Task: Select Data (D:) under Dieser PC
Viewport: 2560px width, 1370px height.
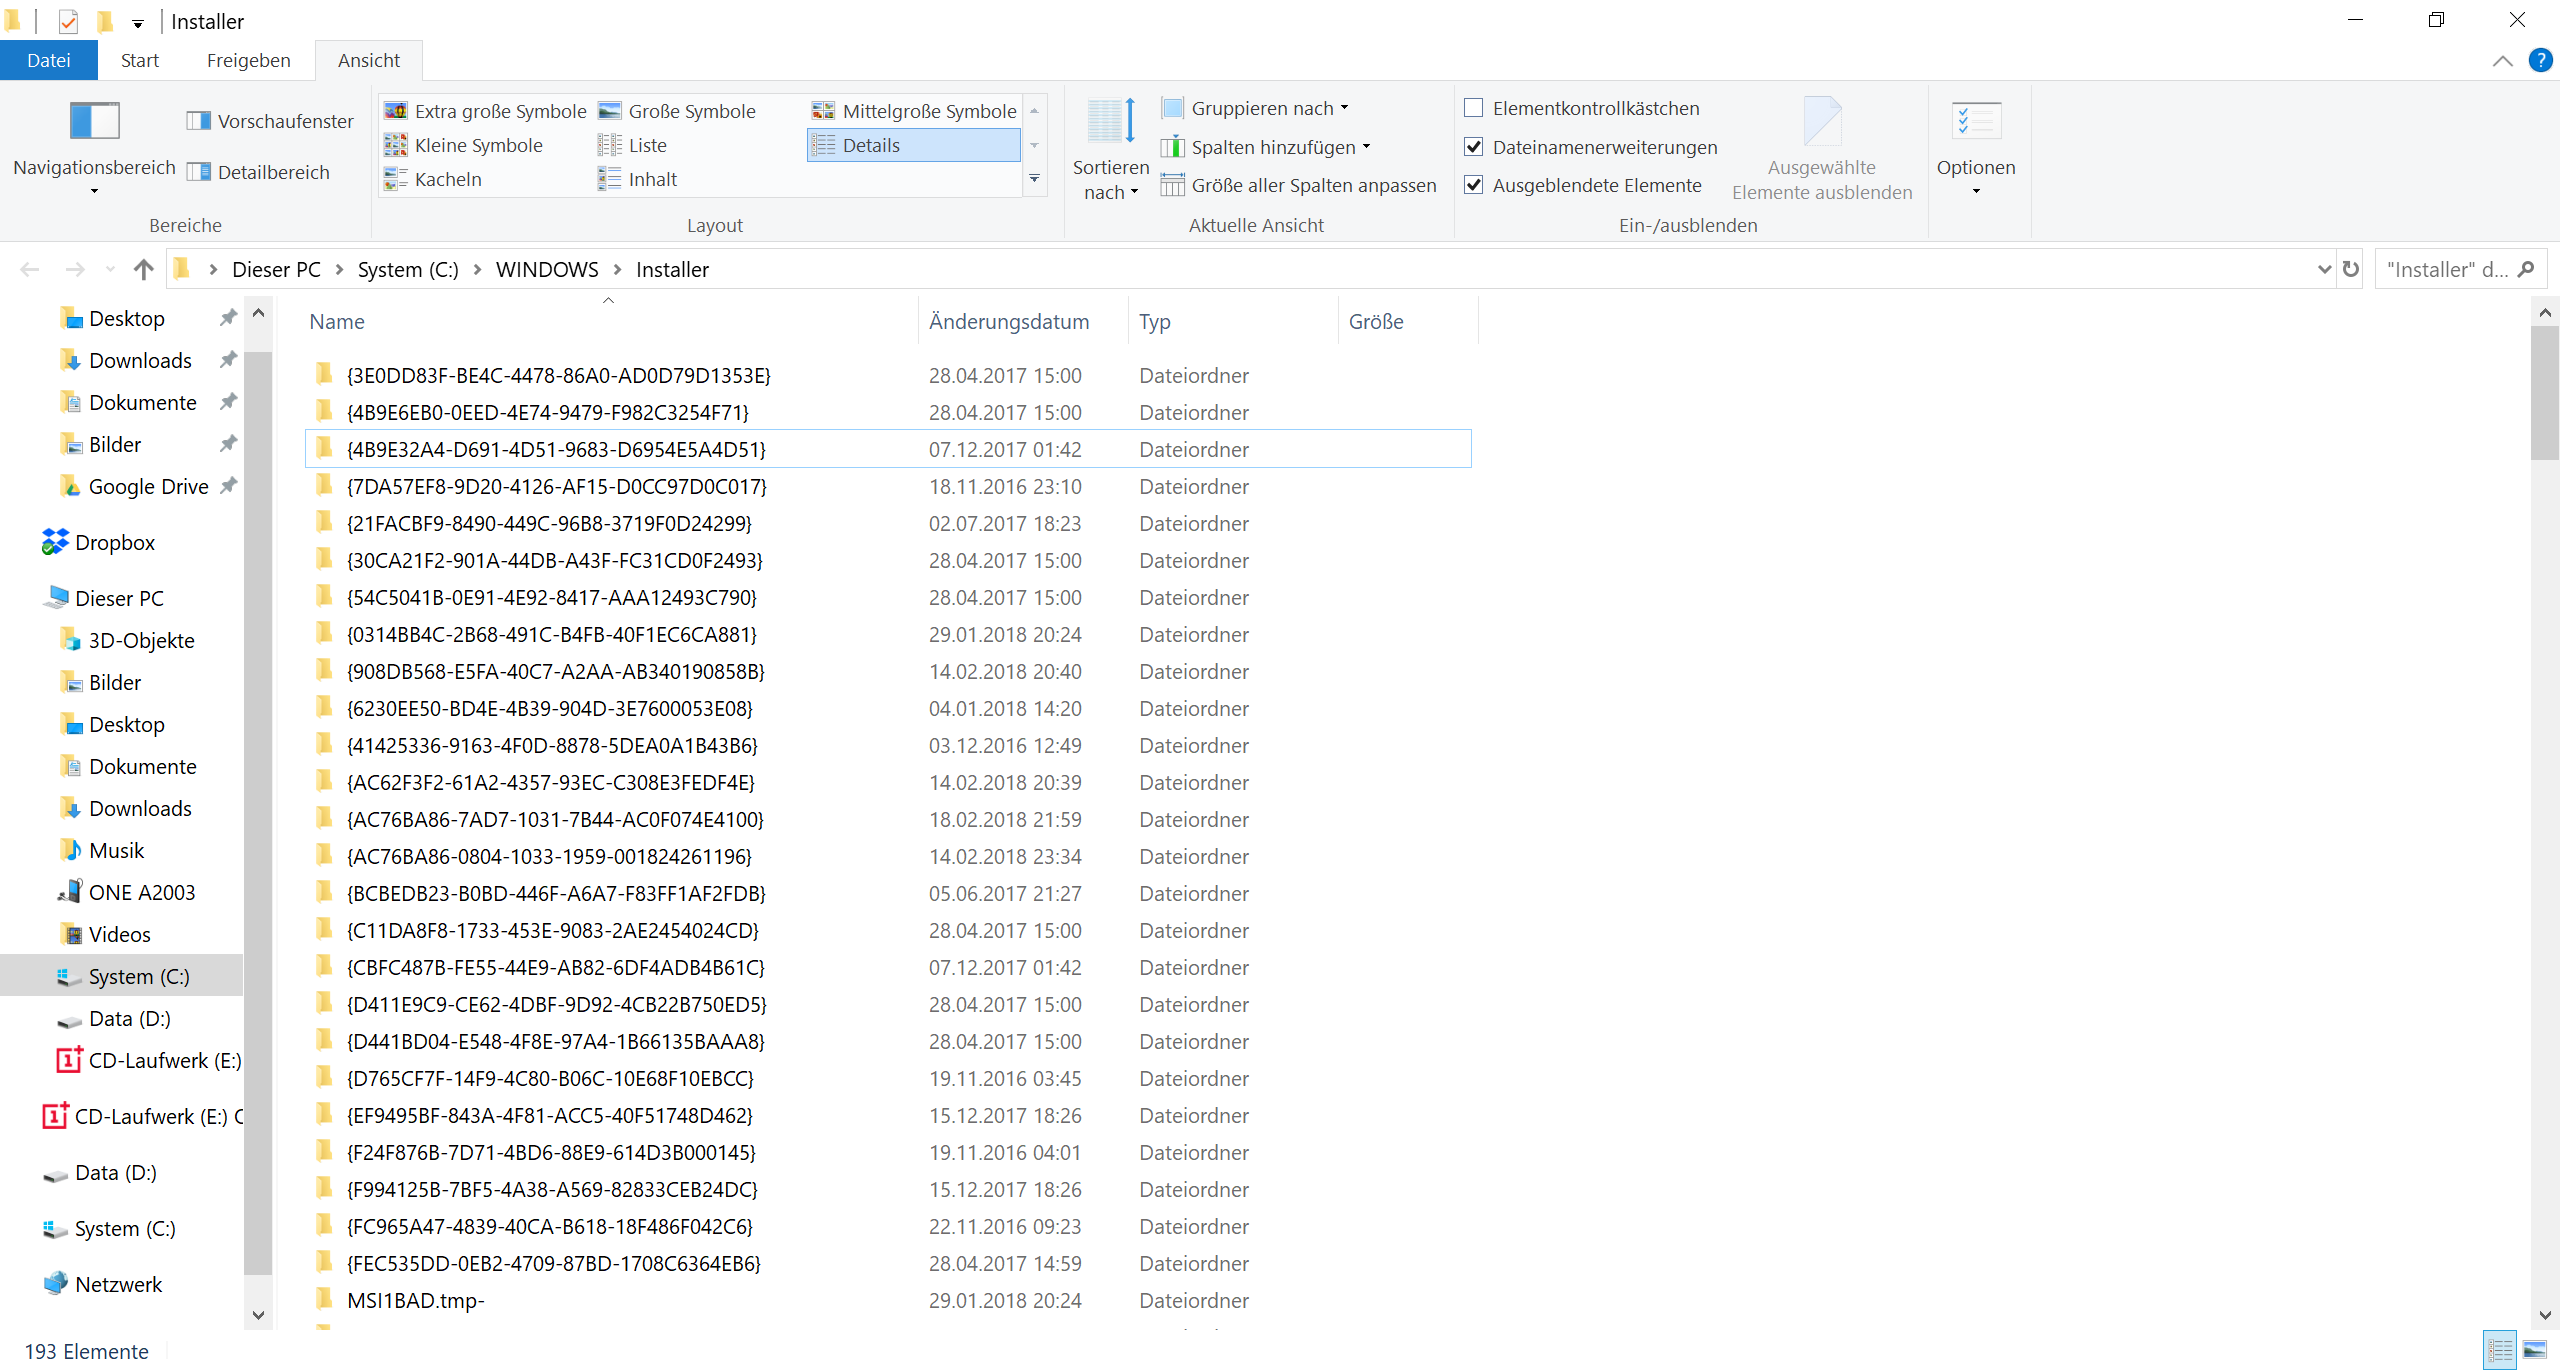Action: [x=114, y=1018]
